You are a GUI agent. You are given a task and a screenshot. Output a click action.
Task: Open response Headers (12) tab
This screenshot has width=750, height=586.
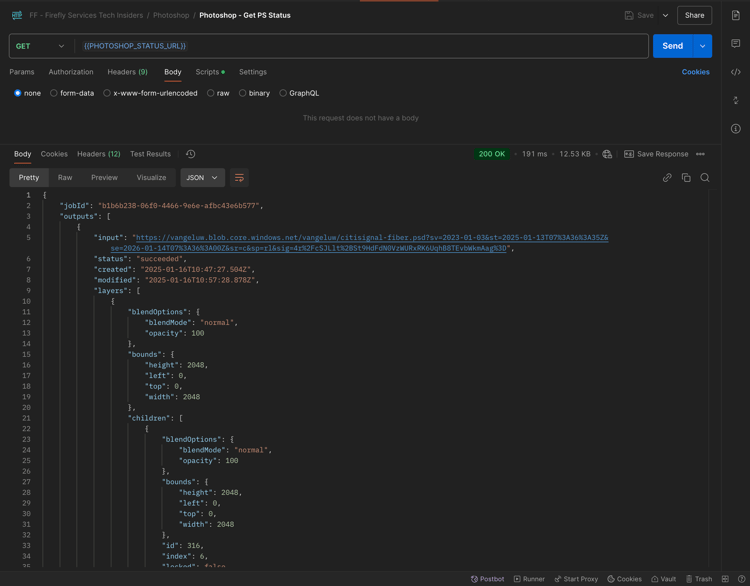coord(99,154)
